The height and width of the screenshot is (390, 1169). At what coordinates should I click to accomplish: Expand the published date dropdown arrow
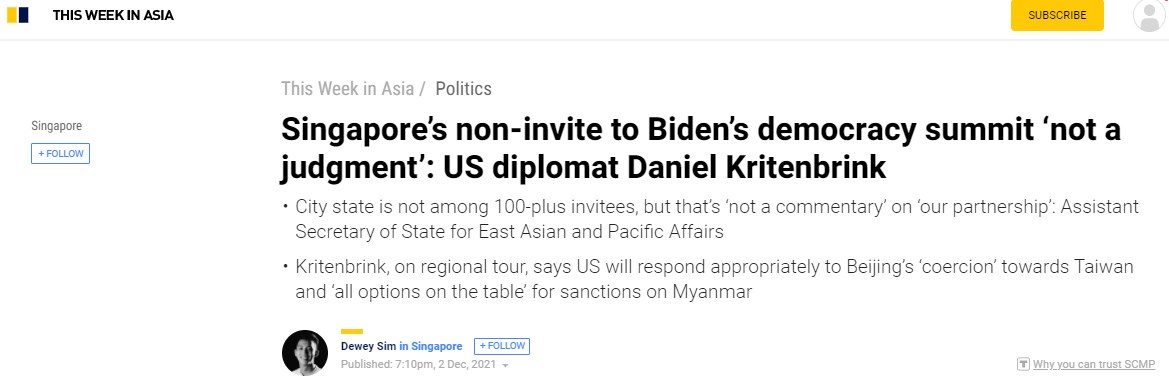(x=505, y=366)
